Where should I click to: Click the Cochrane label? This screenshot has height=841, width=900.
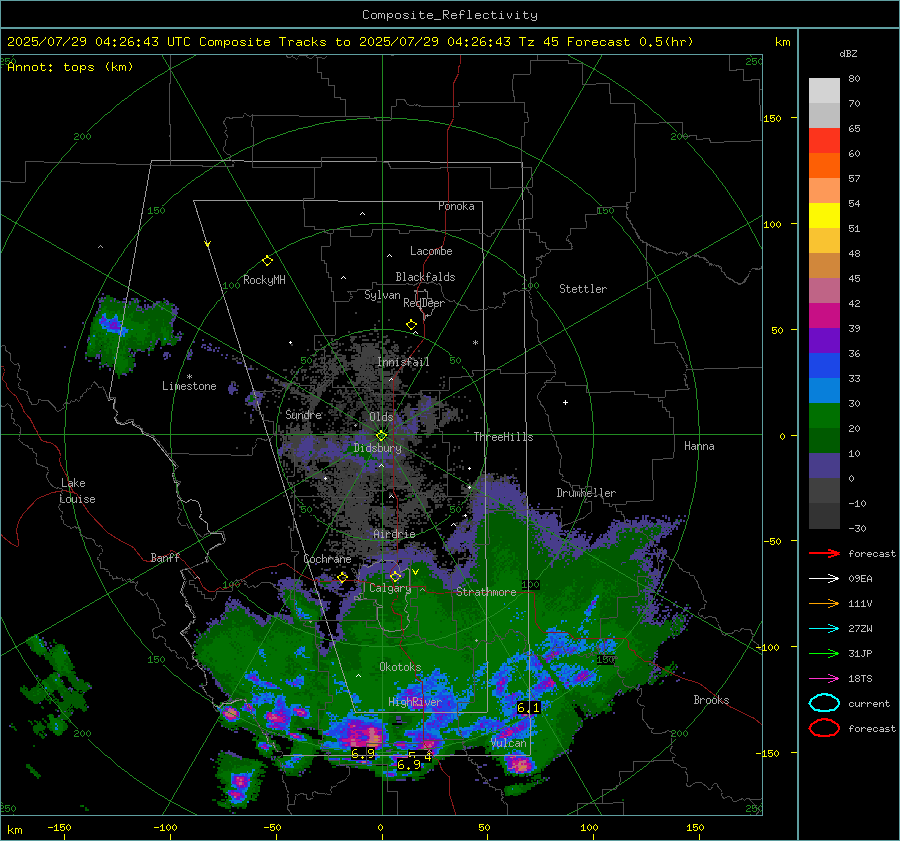327,559
